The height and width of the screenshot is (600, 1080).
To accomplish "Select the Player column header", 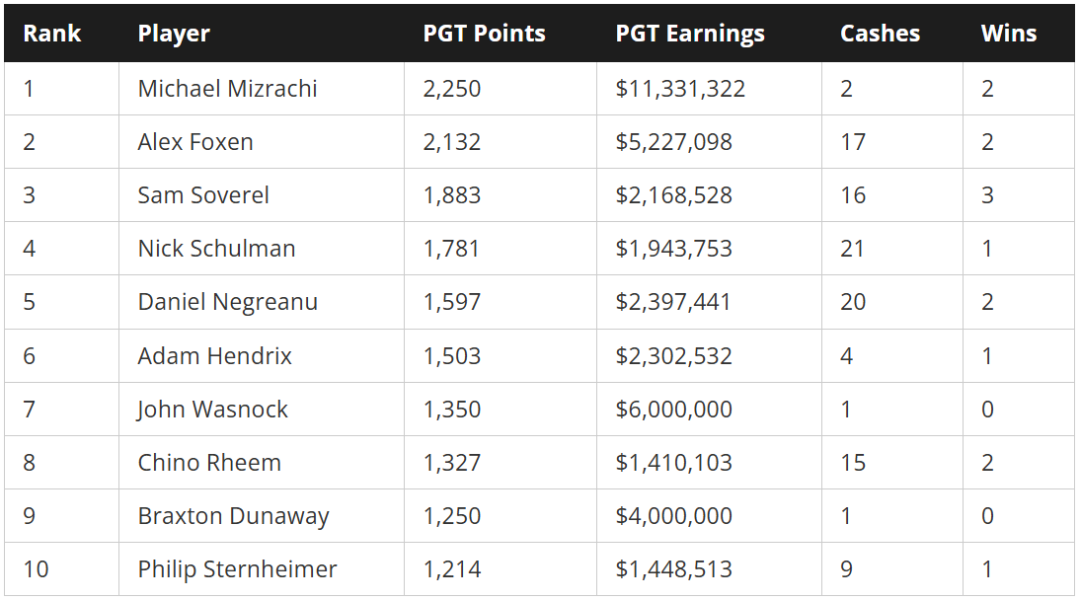I will coord(174,34).
